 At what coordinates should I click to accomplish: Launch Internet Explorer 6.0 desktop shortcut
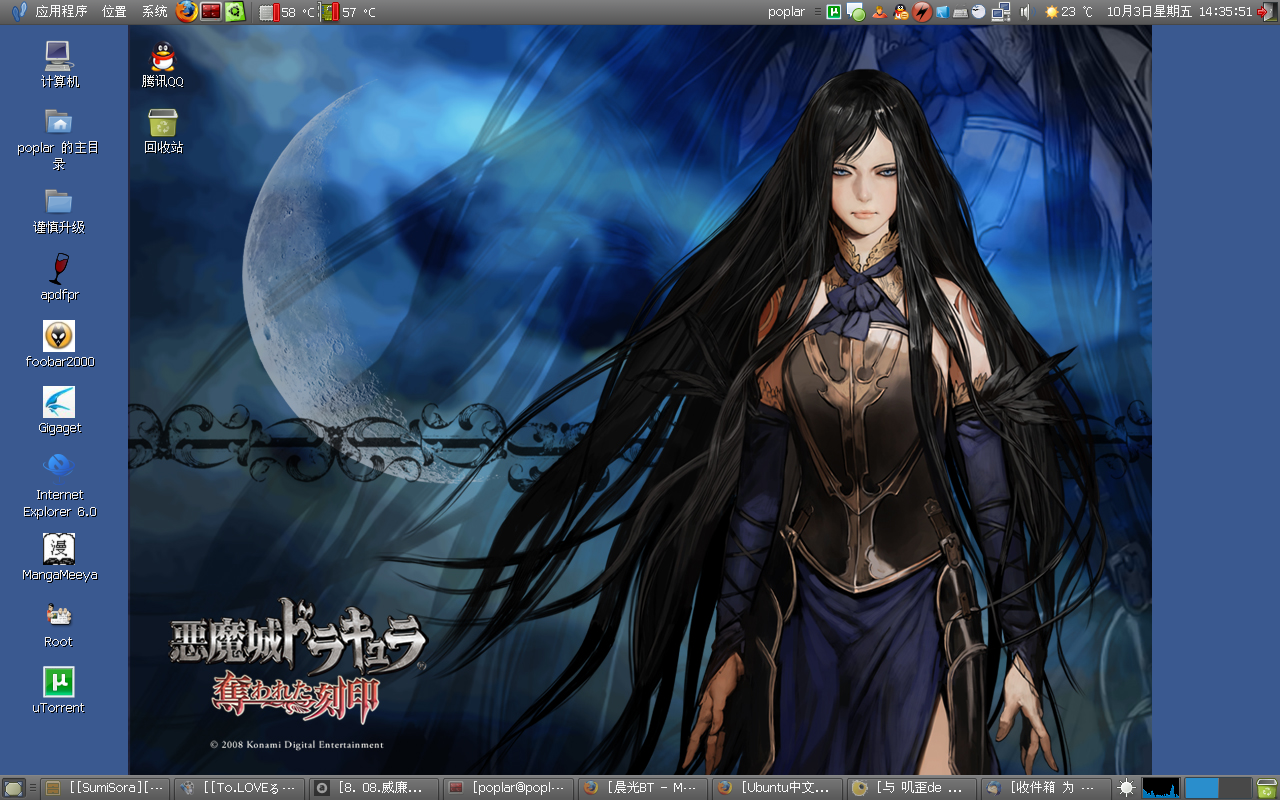tap(59, 485)
